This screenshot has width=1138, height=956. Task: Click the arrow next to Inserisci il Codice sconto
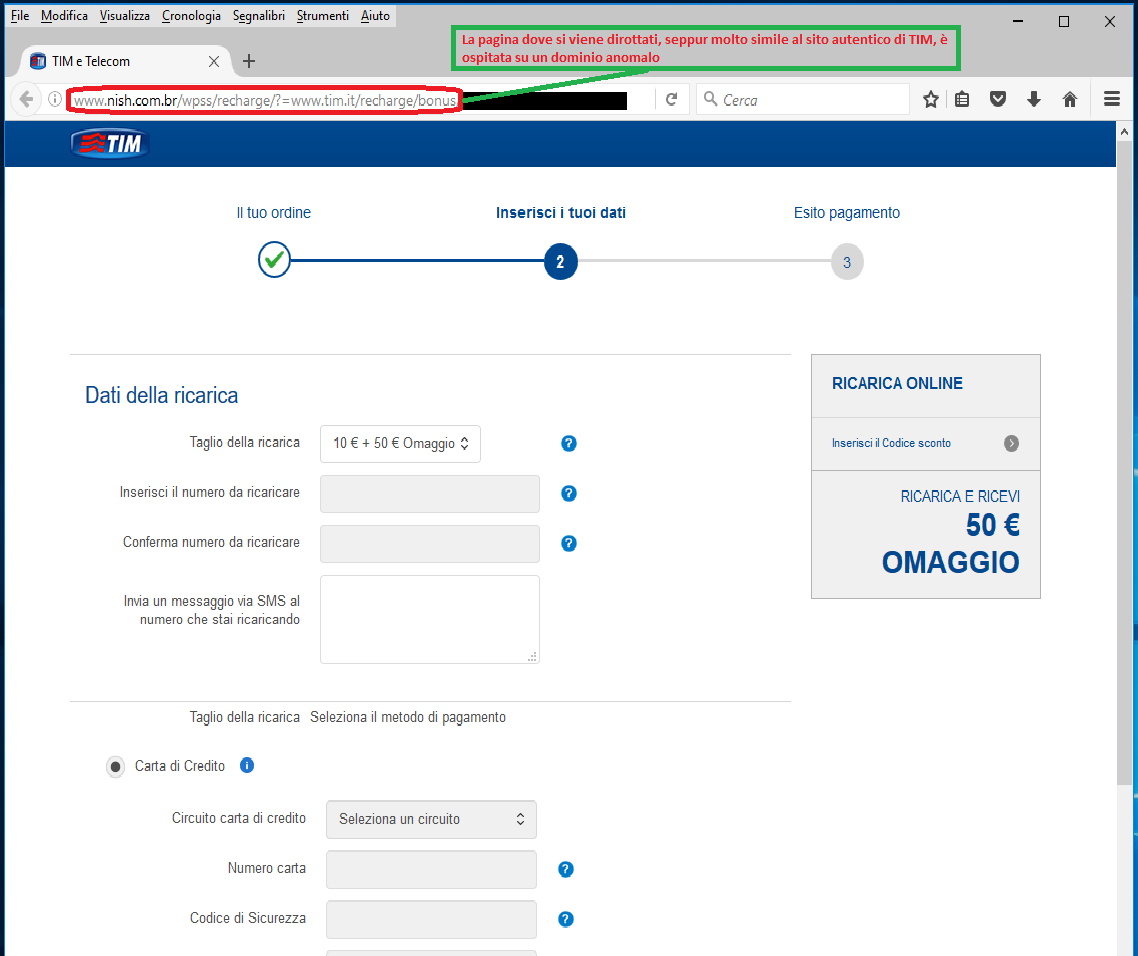pos(1011,444)
